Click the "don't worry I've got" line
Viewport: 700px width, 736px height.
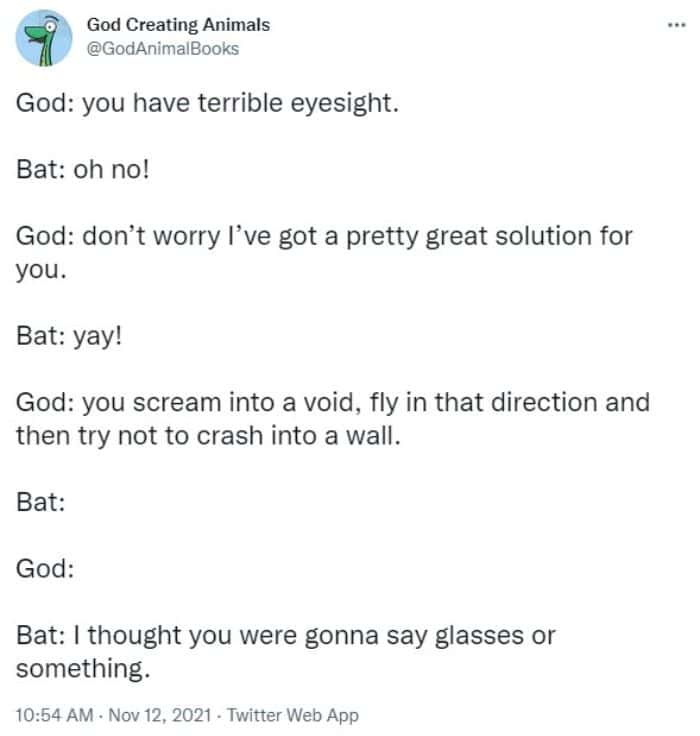click(x=324, y=239)
